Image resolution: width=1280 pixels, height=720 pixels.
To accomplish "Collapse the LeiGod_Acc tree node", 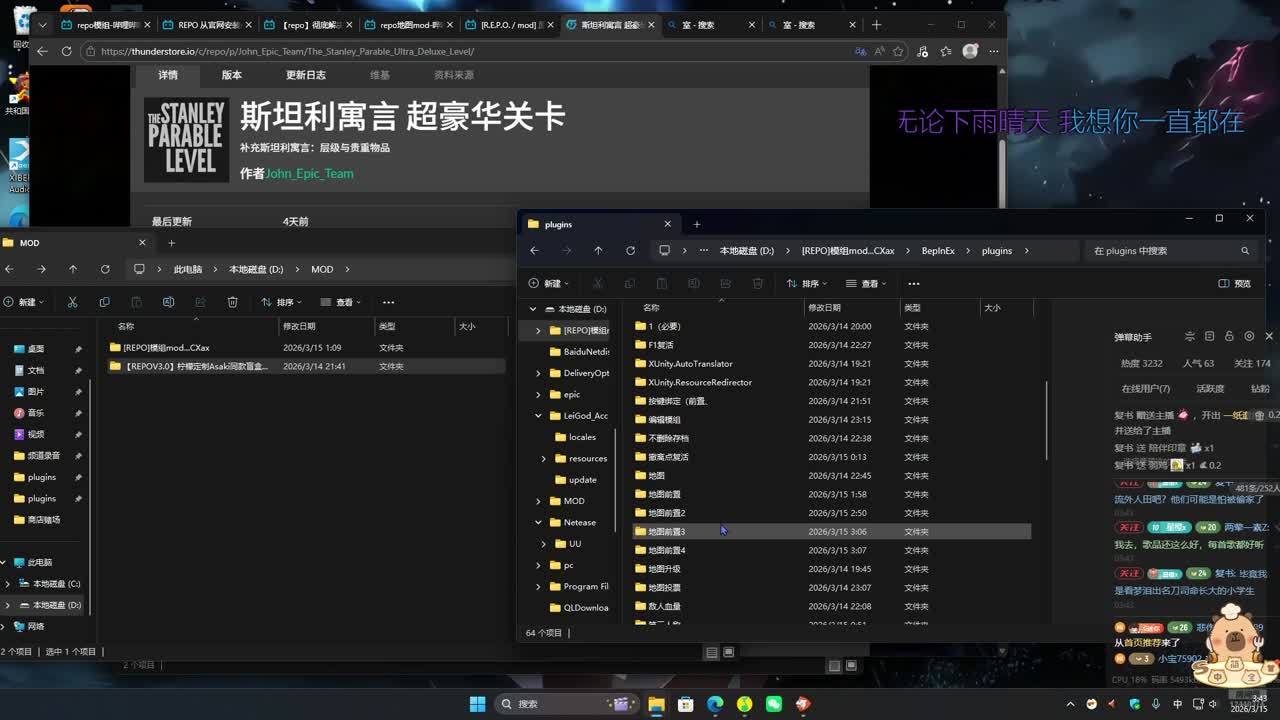I will 538,416.
